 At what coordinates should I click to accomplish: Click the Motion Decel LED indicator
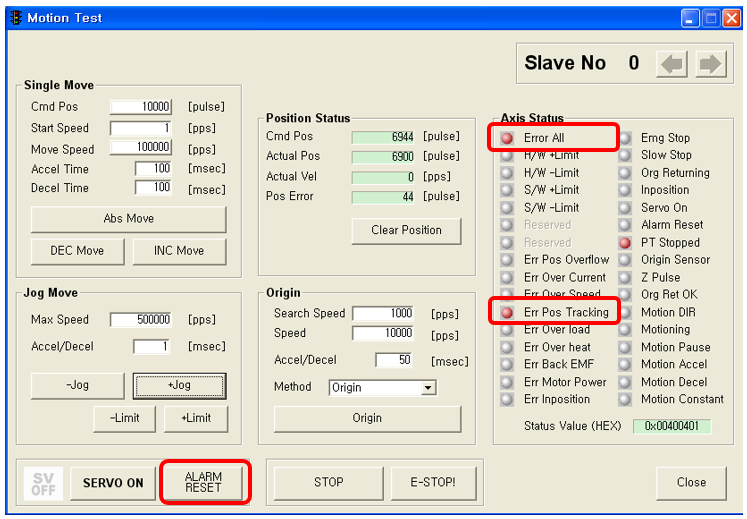[625, 382]
